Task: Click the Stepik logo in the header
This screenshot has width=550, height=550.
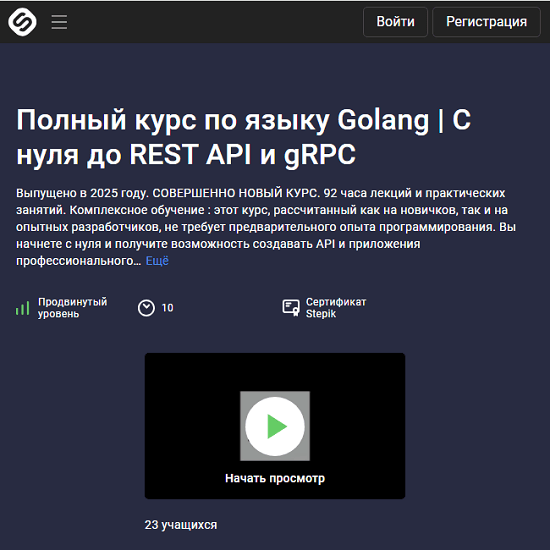Action: (22, 22)
